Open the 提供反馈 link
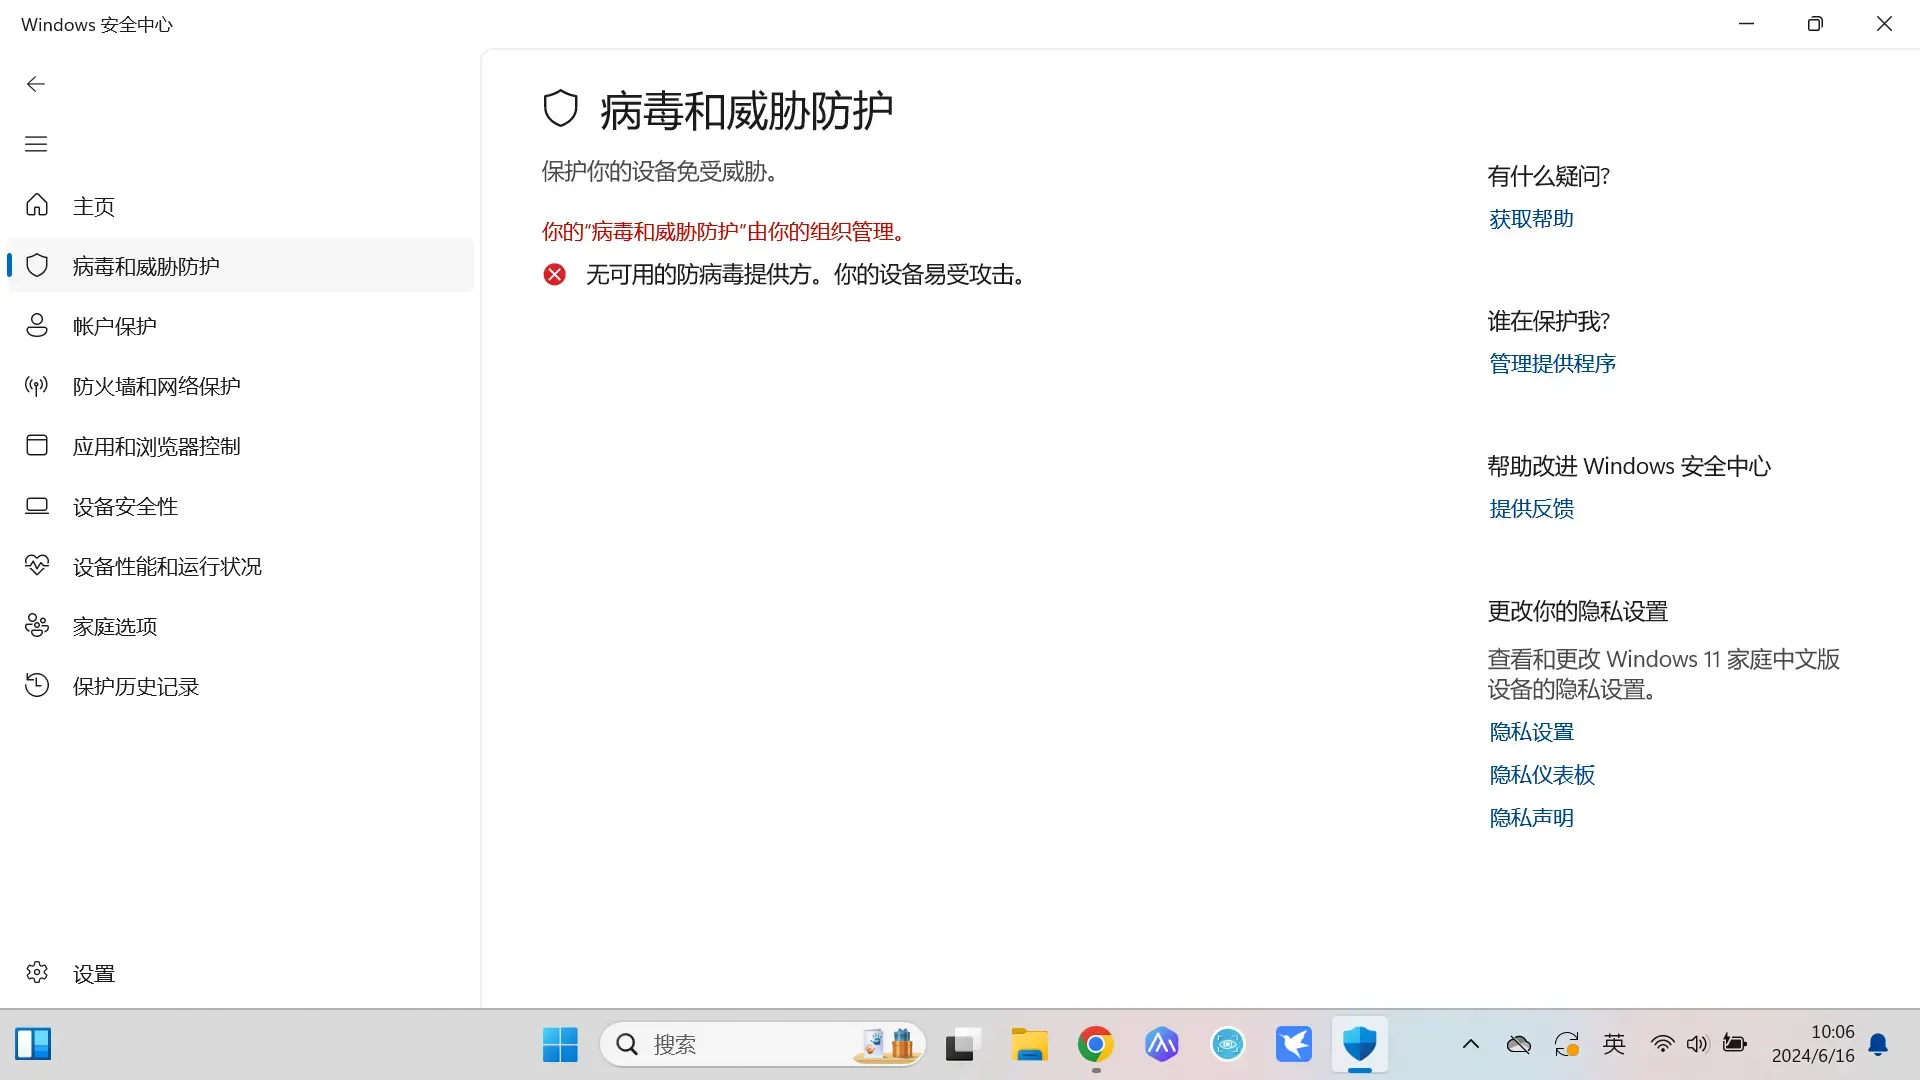This screenshot has height=1080, width=1920. coord(1531,509)
